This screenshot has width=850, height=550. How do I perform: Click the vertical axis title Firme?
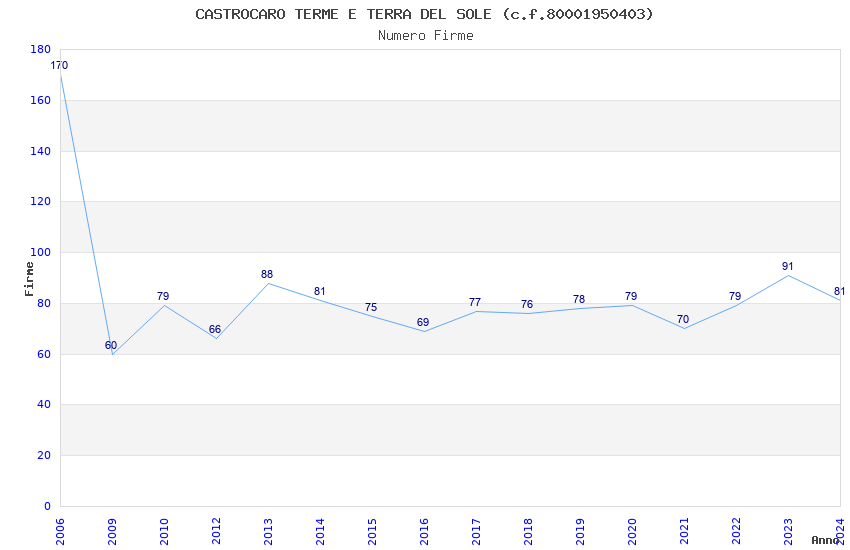[x=29, y=279]
